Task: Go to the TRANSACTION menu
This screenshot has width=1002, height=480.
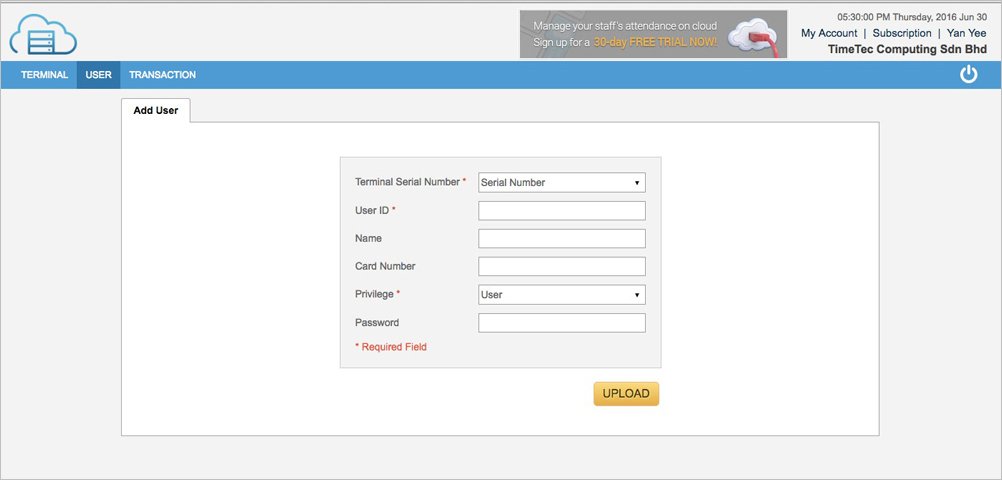Action: (162, 75)
